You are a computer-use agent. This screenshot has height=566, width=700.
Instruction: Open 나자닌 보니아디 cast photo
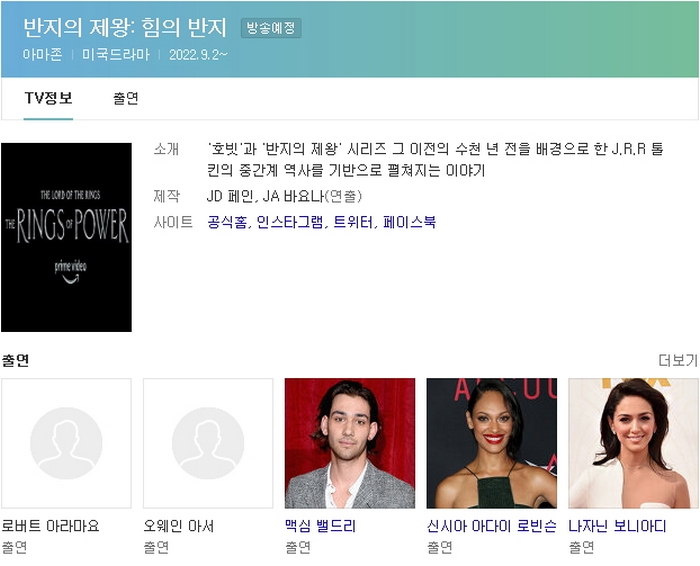point(633,443)
